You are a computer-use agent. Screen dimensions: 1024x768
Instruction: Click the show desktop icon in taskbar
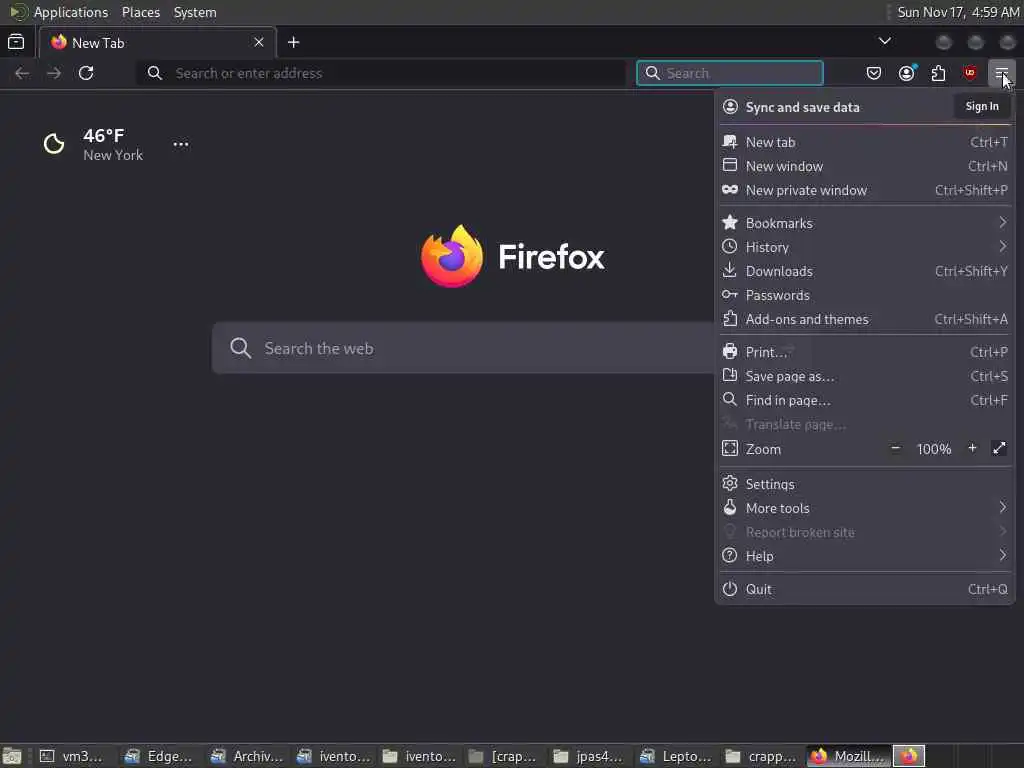pos(12,756)
